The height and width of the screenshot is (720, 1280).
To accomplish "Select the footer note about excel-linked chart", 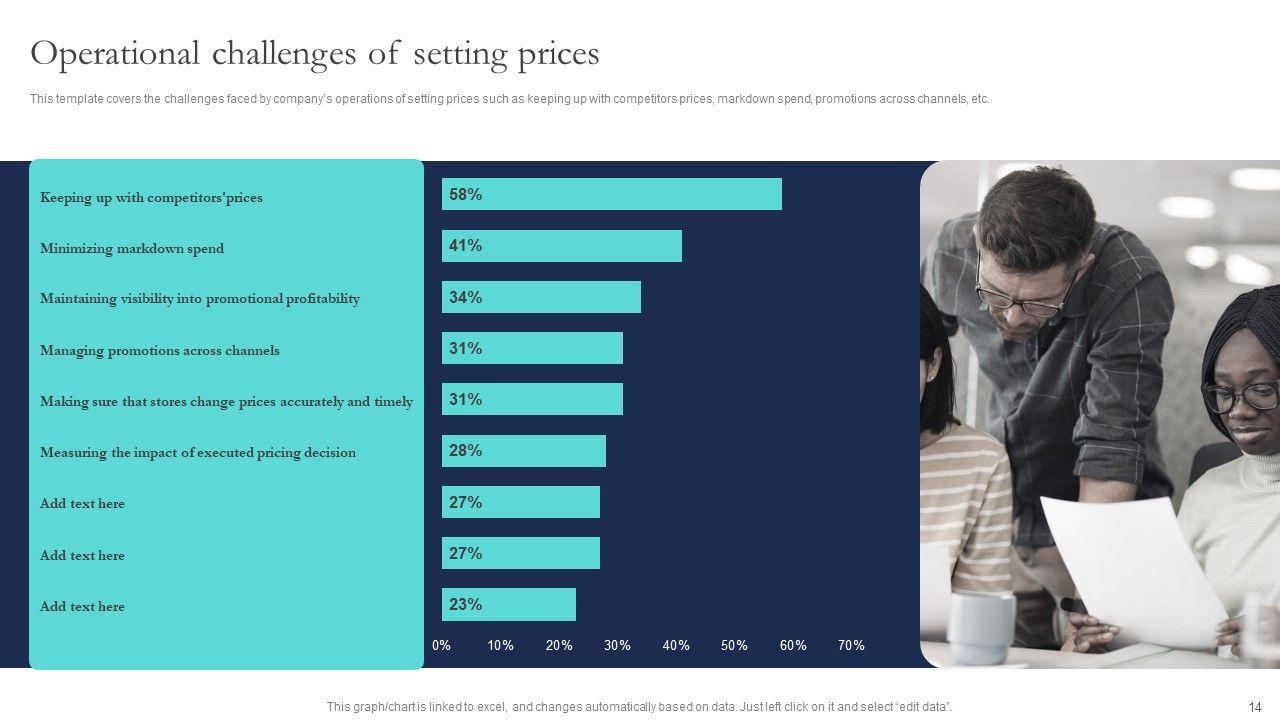I will 640,707.
